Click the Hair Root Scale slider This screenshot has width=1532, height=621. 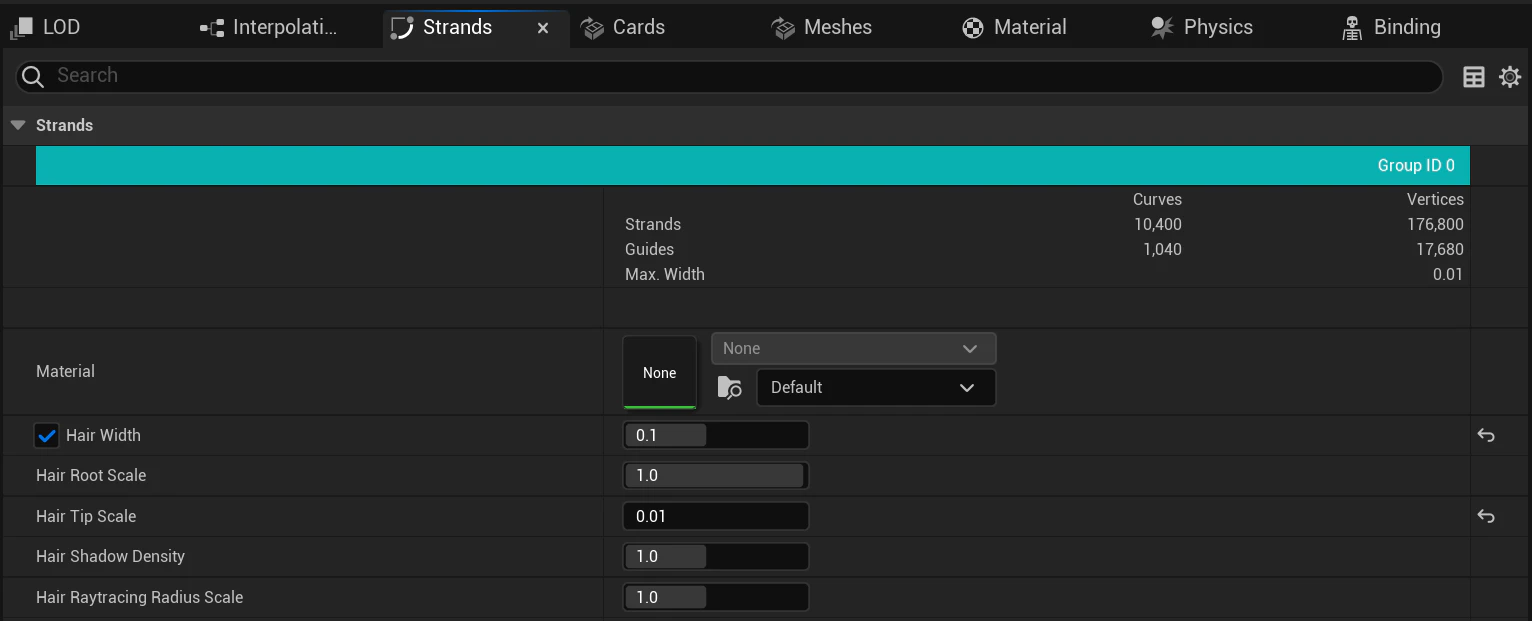716,476
